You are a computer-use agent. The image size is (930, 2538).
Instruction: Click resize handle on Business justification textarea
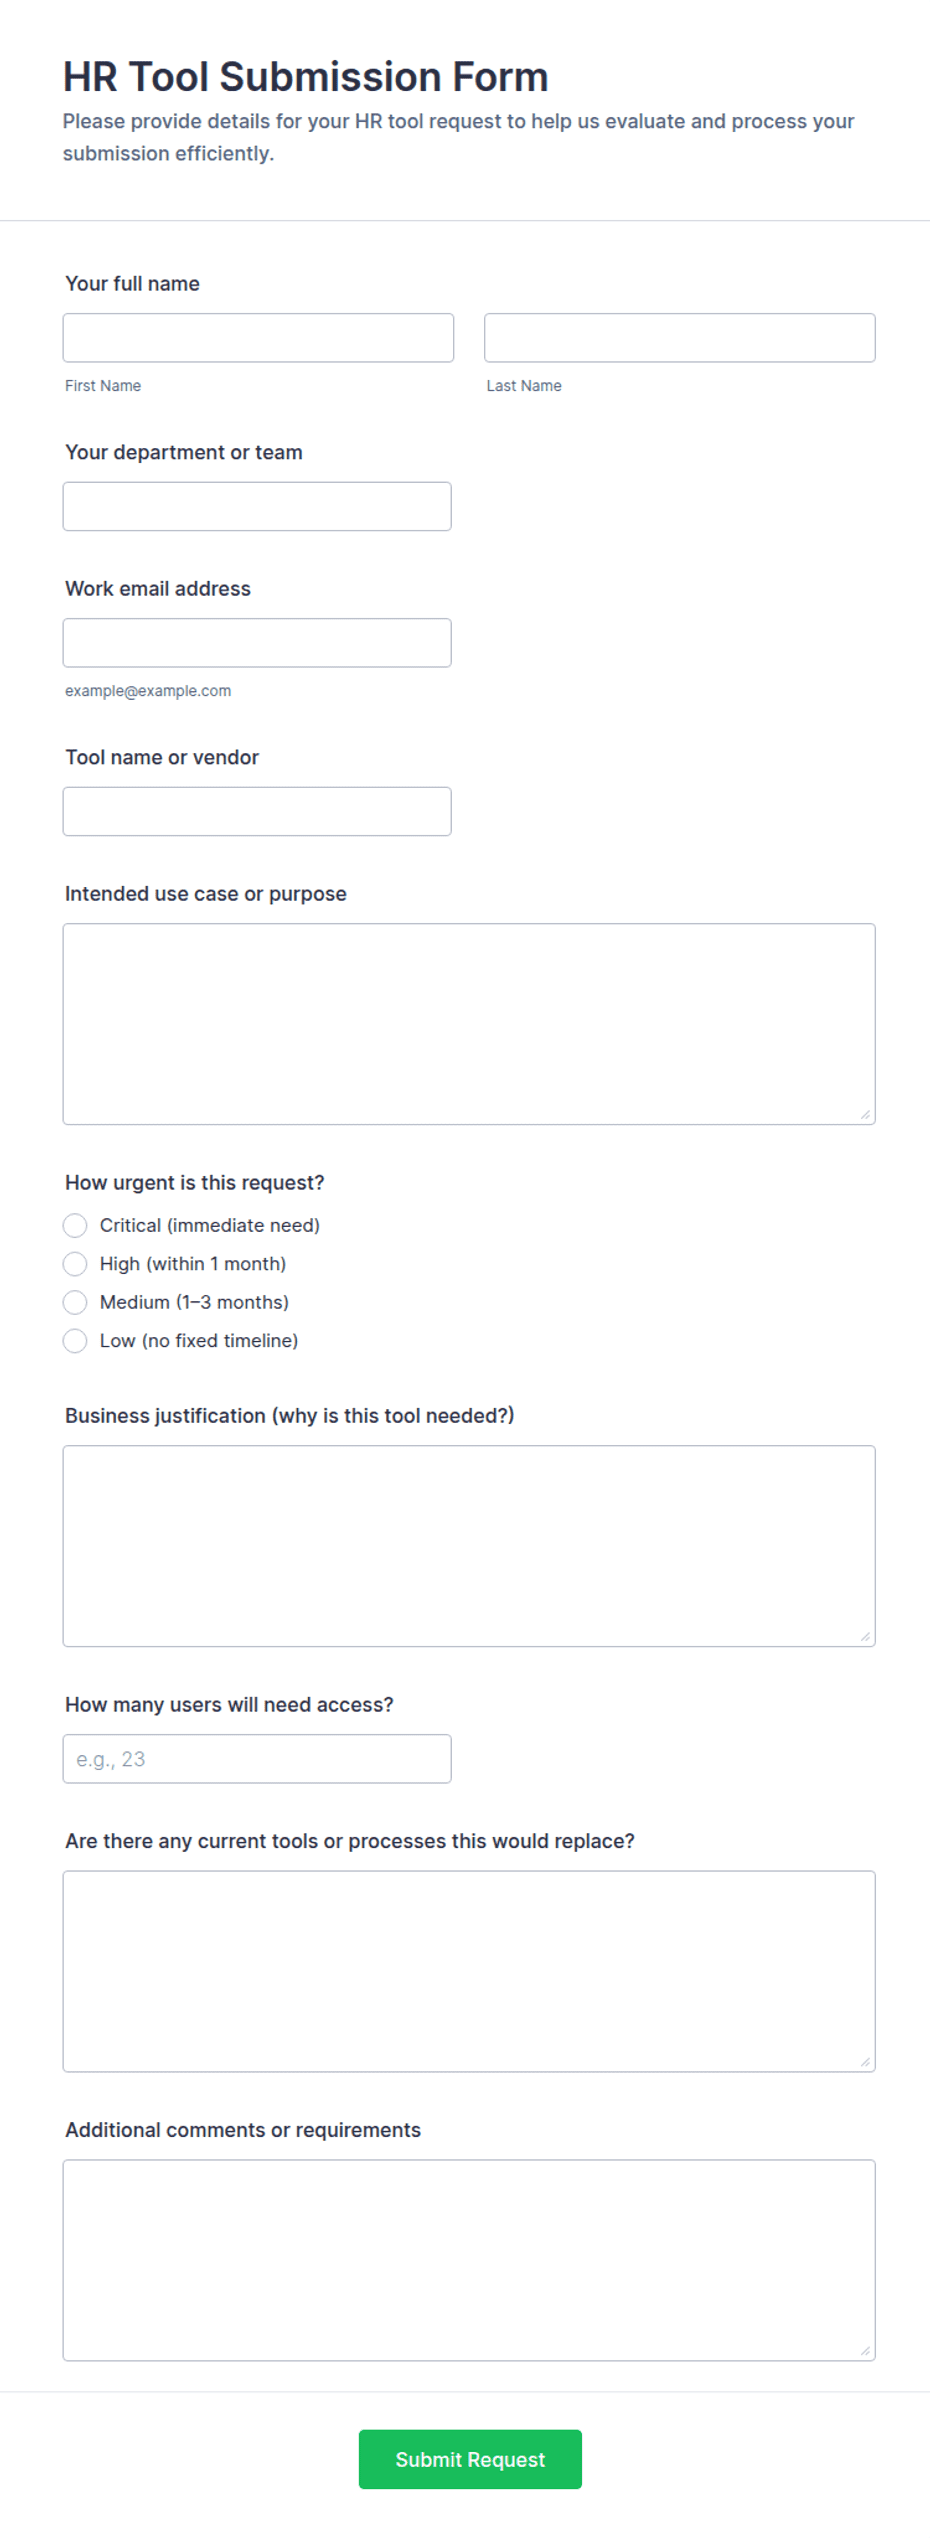coord(865,1637)
